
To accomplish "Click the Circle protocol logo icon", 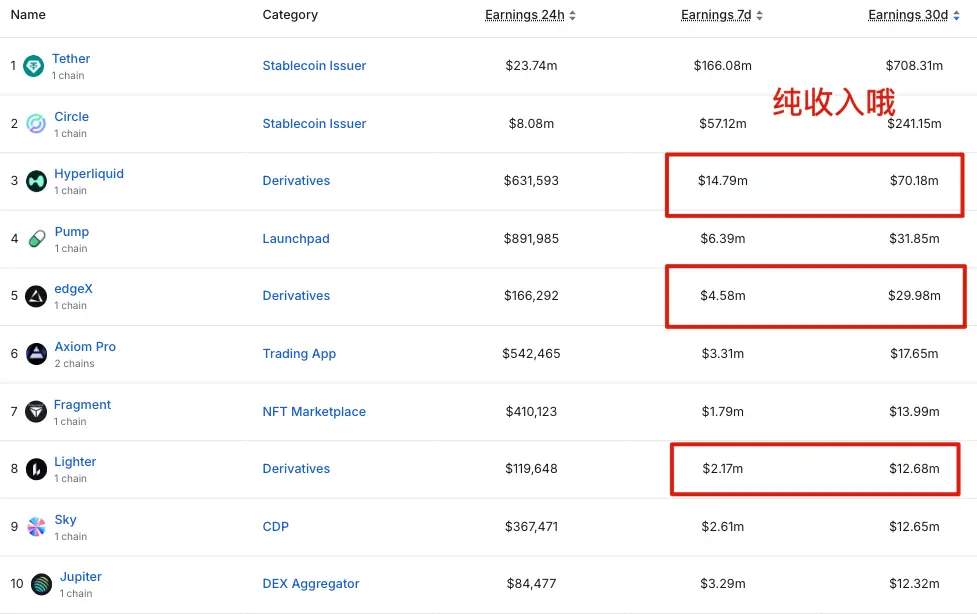I will [x=36, y=124].
